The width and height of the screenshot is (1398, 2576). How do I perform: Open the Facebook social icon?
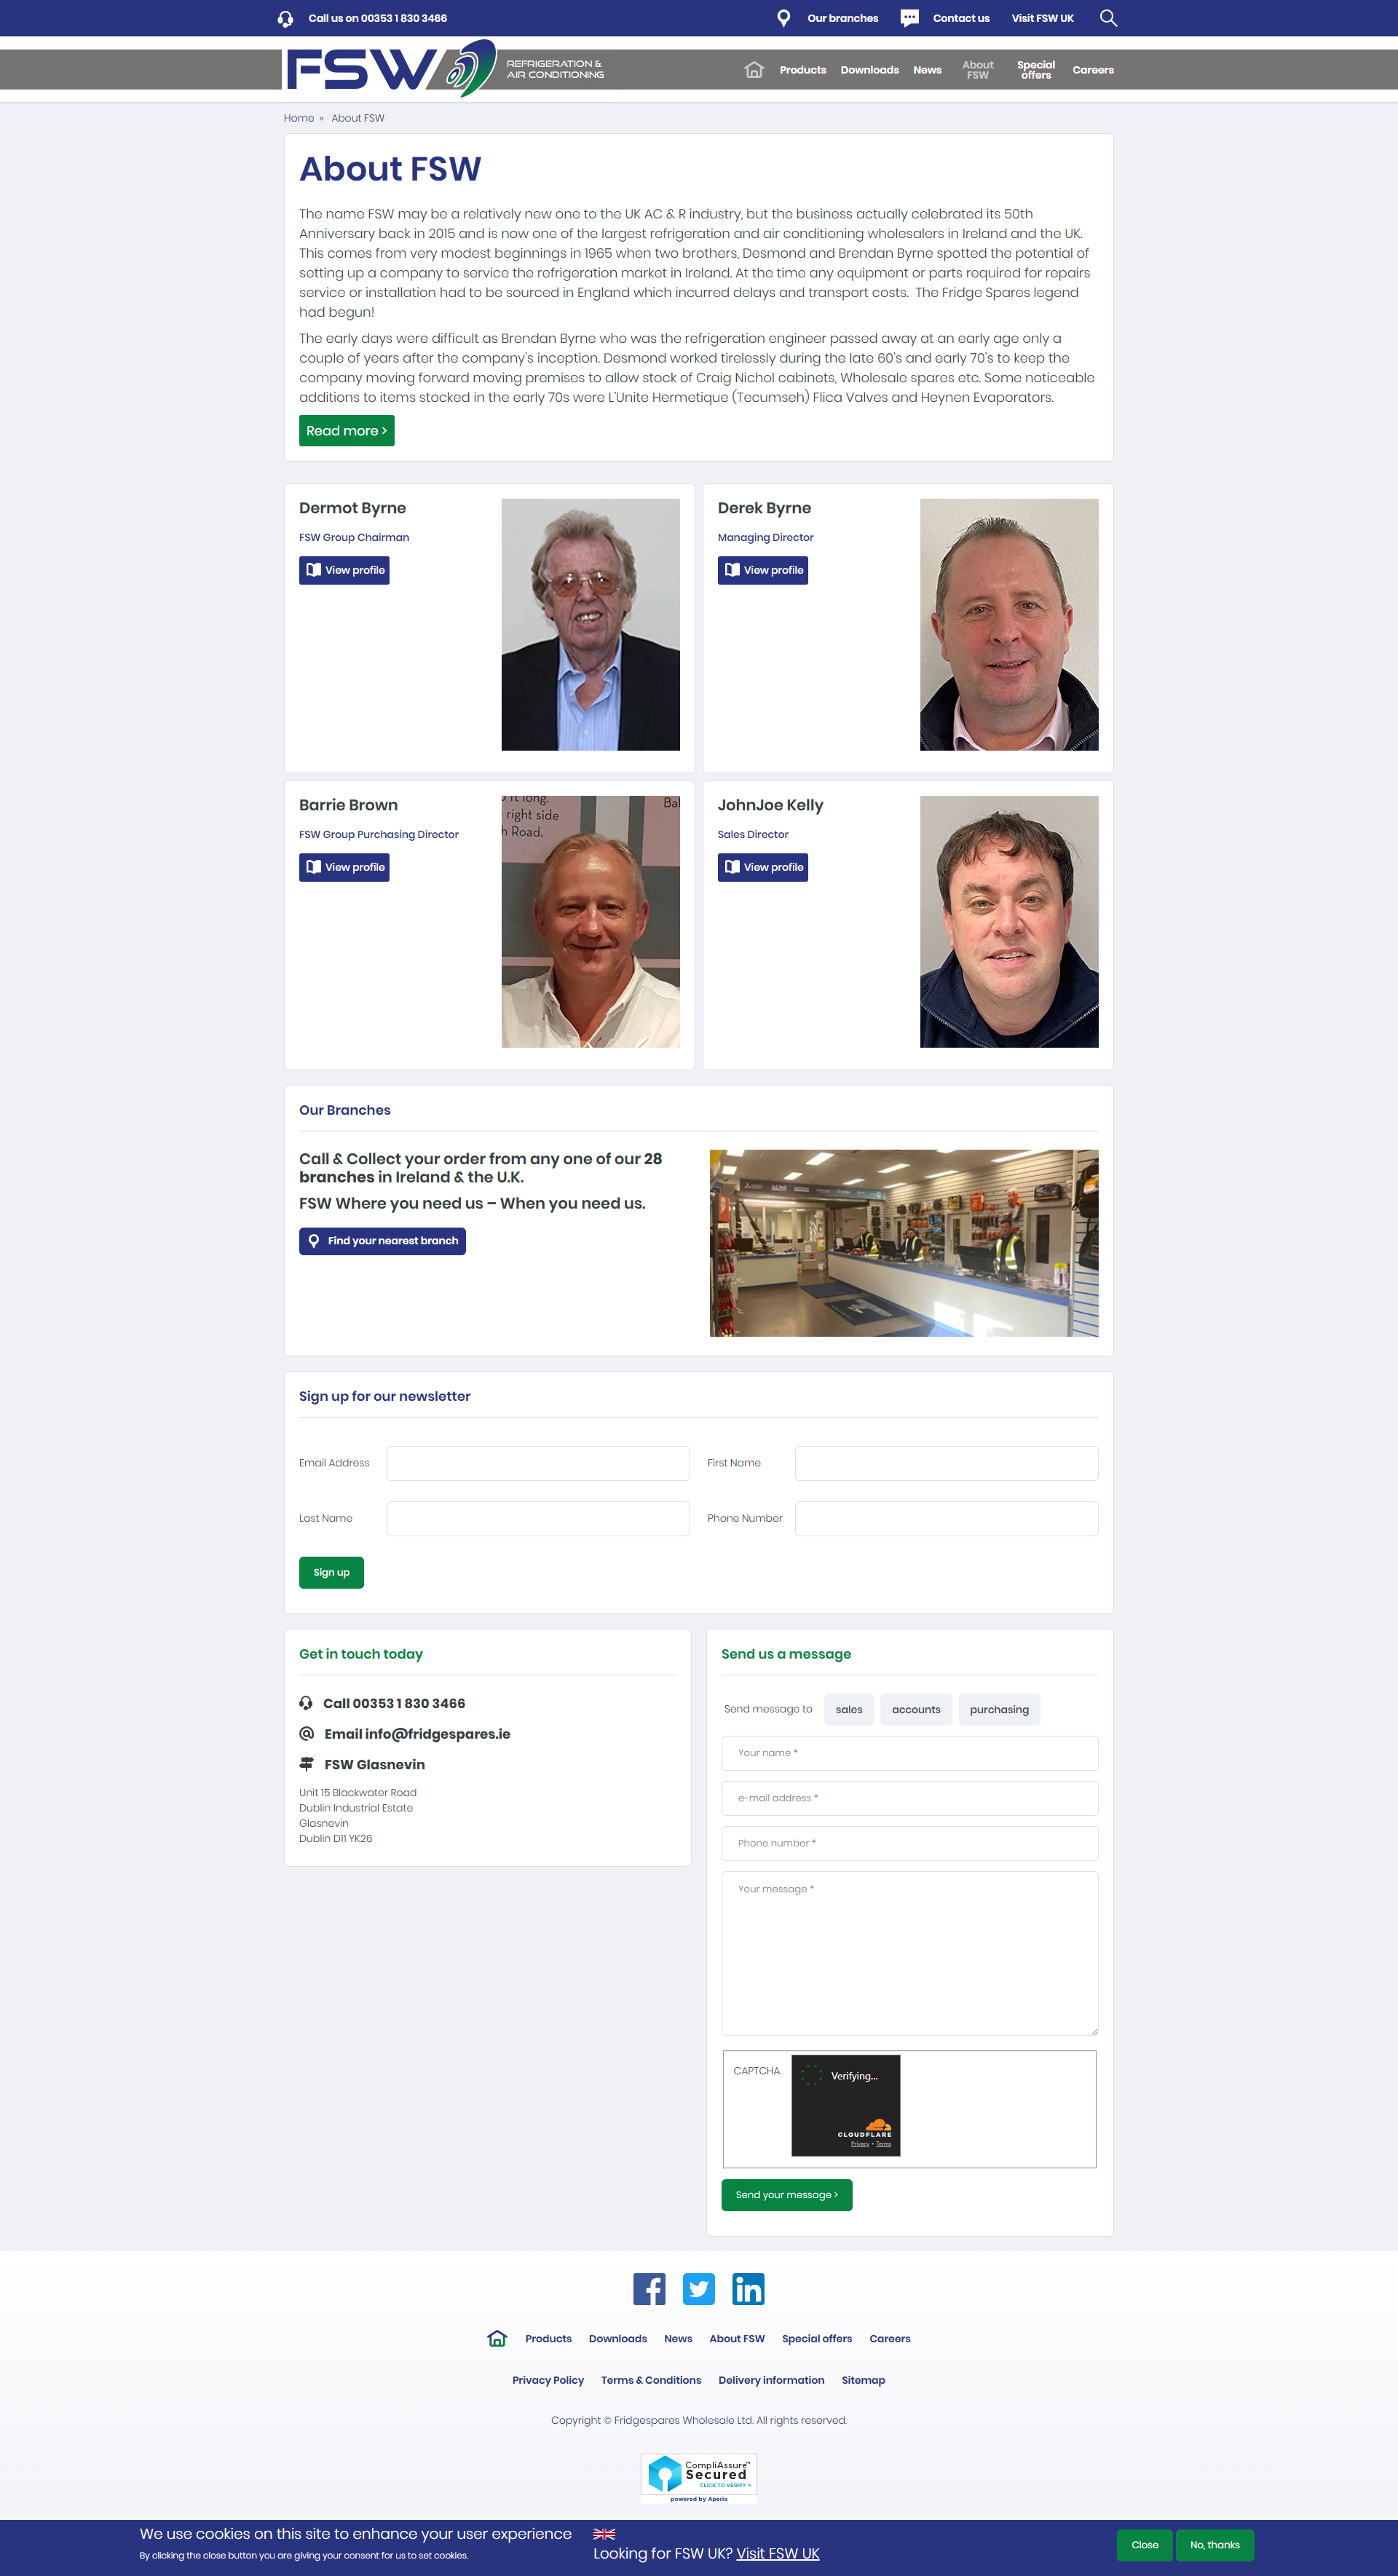(x=649, y=2288)
